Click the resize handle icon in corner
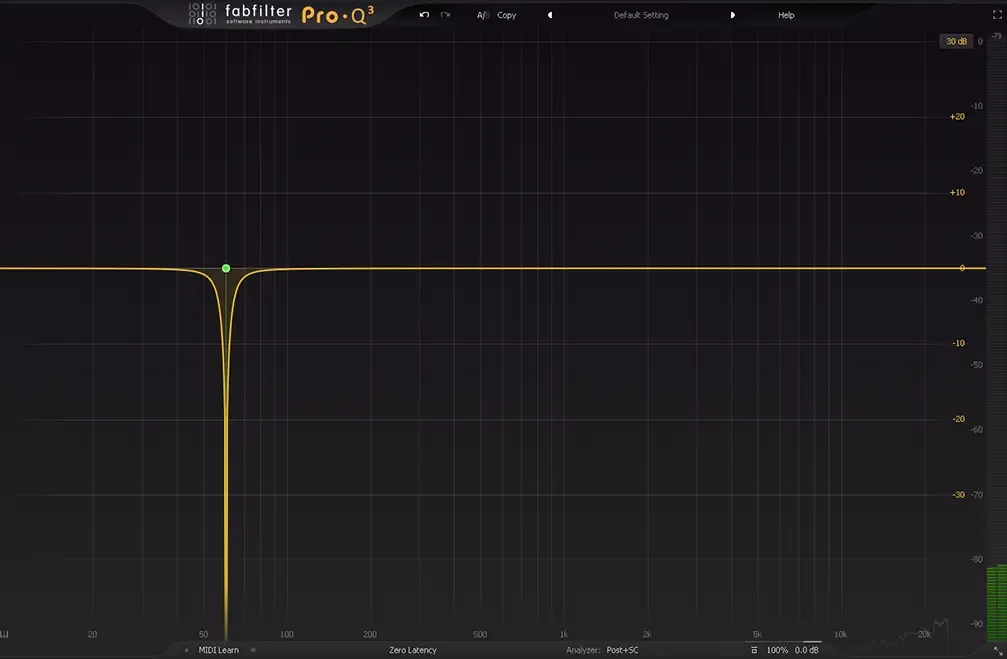1007x659 pixels. point(998,651)
